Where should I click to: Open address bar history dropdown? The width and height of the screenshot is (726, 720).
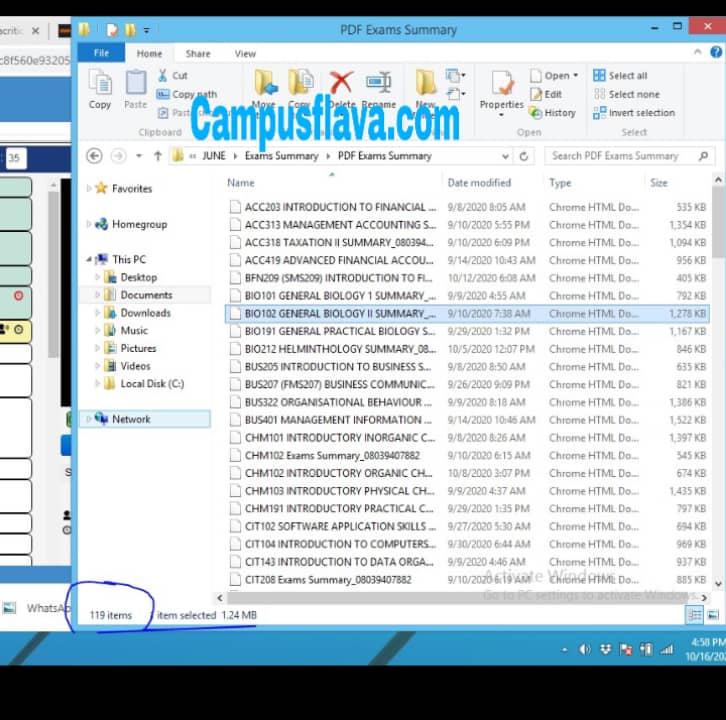(x=505, y=156)
